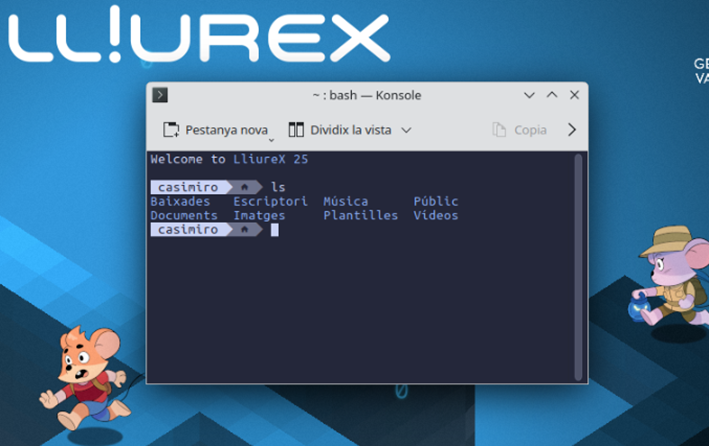Click the terminal vertical scrollbar
Image resolution: width=709 pixels, height=446 pixels.
578,260
